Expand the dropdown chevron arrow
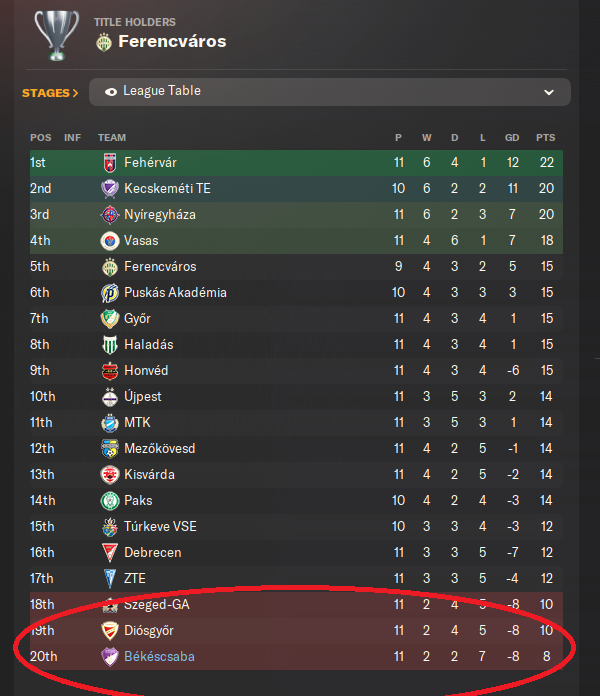The width and height of the screenshot is (600, 696). coord(548,92)
